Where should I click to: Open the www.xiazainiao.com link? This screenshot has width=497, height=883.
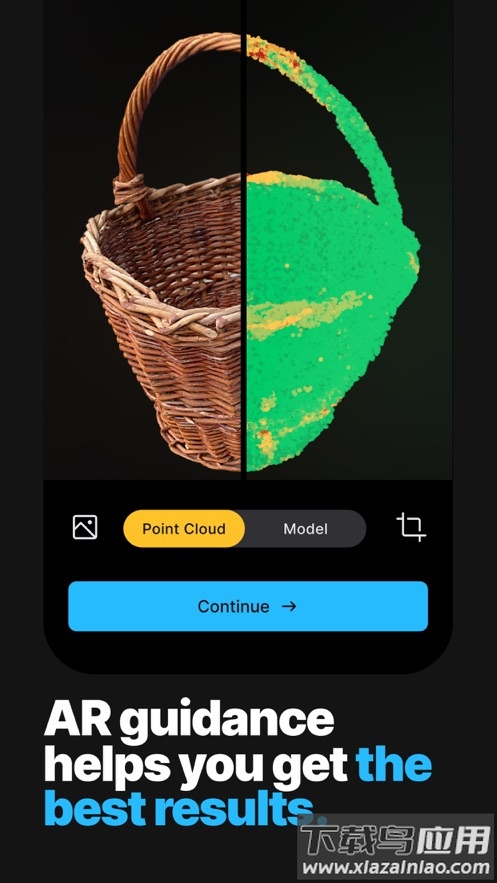pyautogui.click(x=397, y=867)
